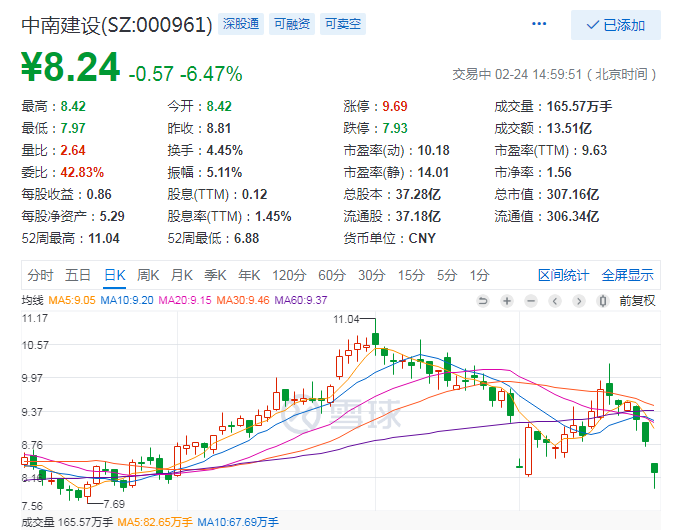Select the 月K chart tab
Image resolution: width=682 pixels, height=530 pixels.
[181, 275]
